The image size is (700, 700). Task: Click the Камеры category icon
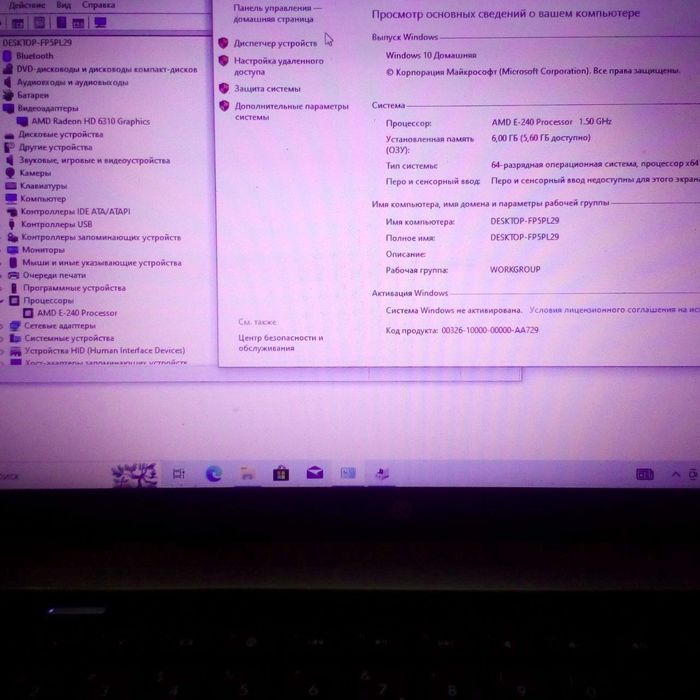10,173
